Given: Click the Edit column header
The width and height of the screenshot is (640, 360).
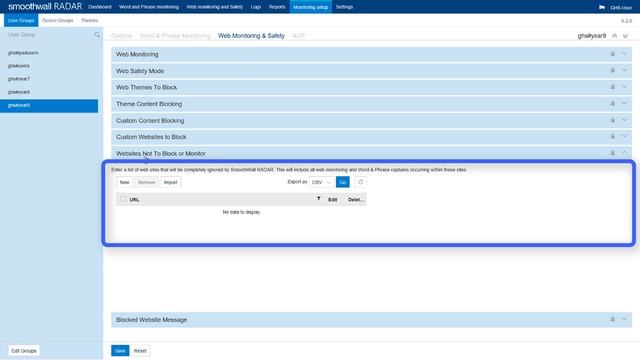Looking at the screenshot, I should tap(333, 200).
